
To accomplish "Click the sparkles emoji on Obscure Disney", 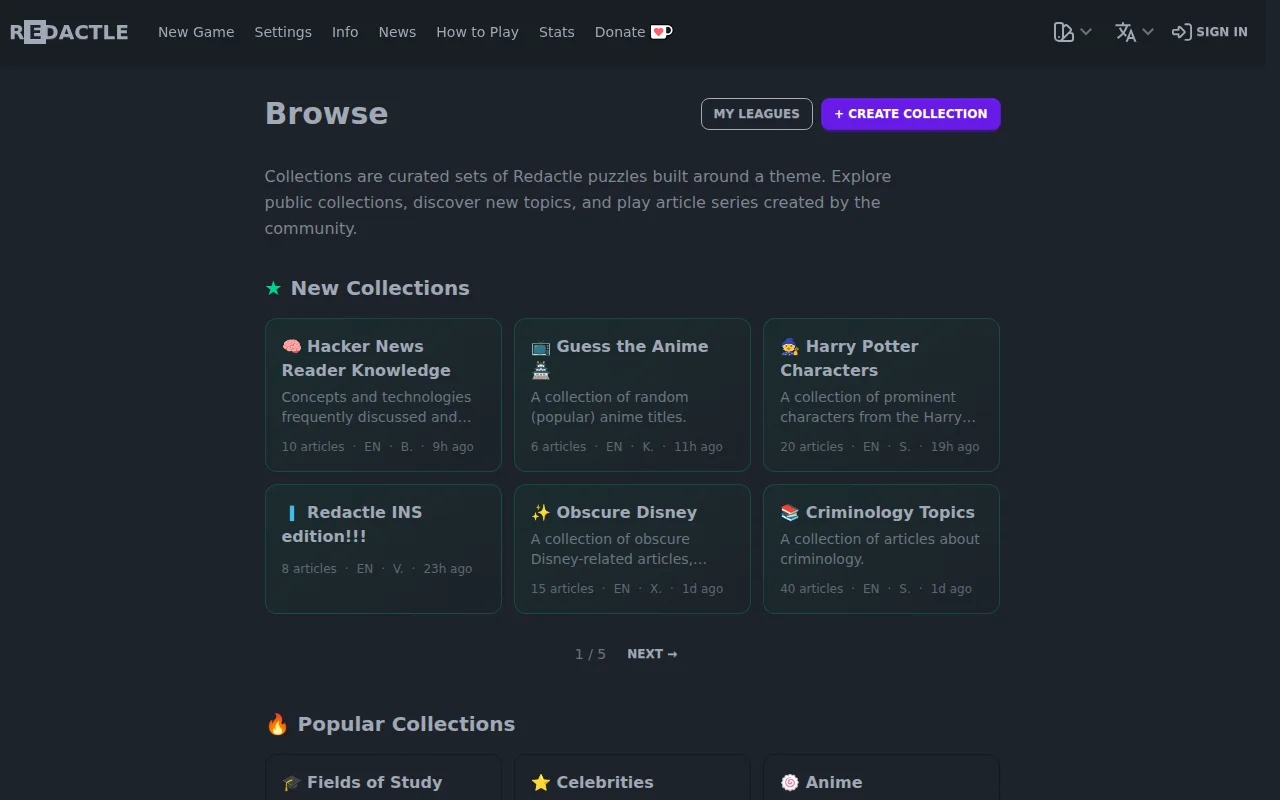I will tap(540, 512).
